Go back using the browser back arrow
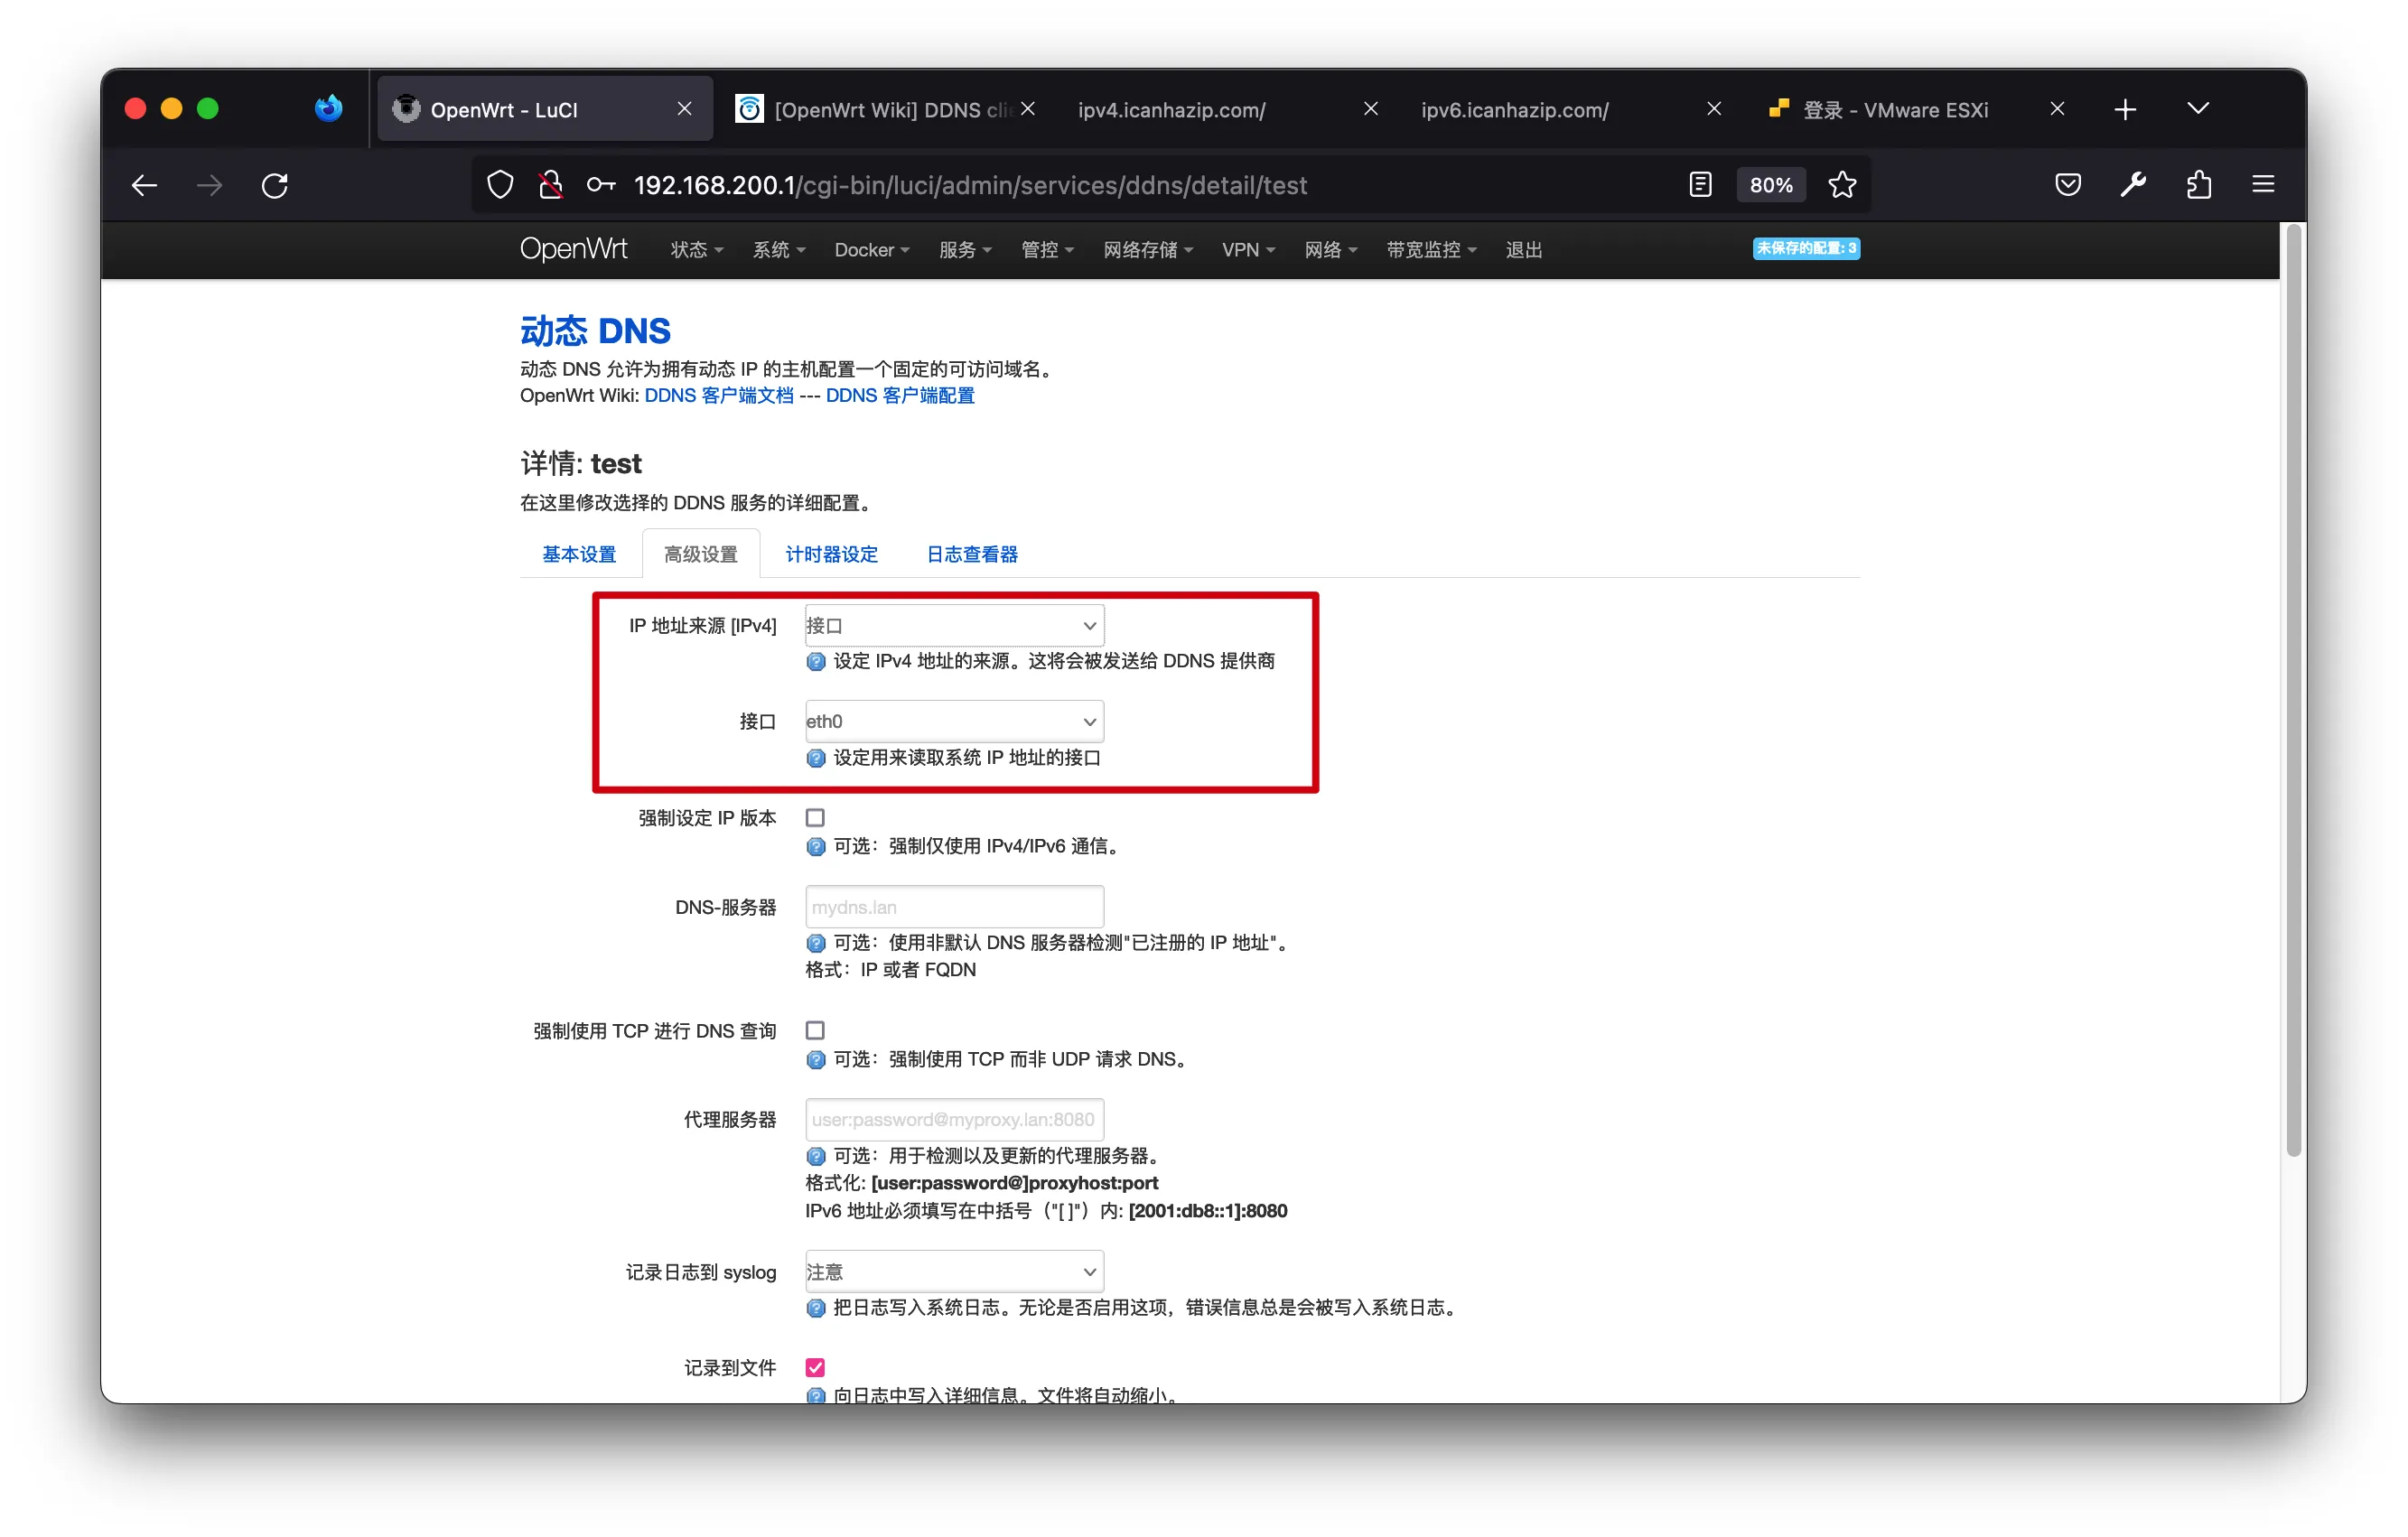This screenshot has width=2408, height=1537. tap(144, 185)
